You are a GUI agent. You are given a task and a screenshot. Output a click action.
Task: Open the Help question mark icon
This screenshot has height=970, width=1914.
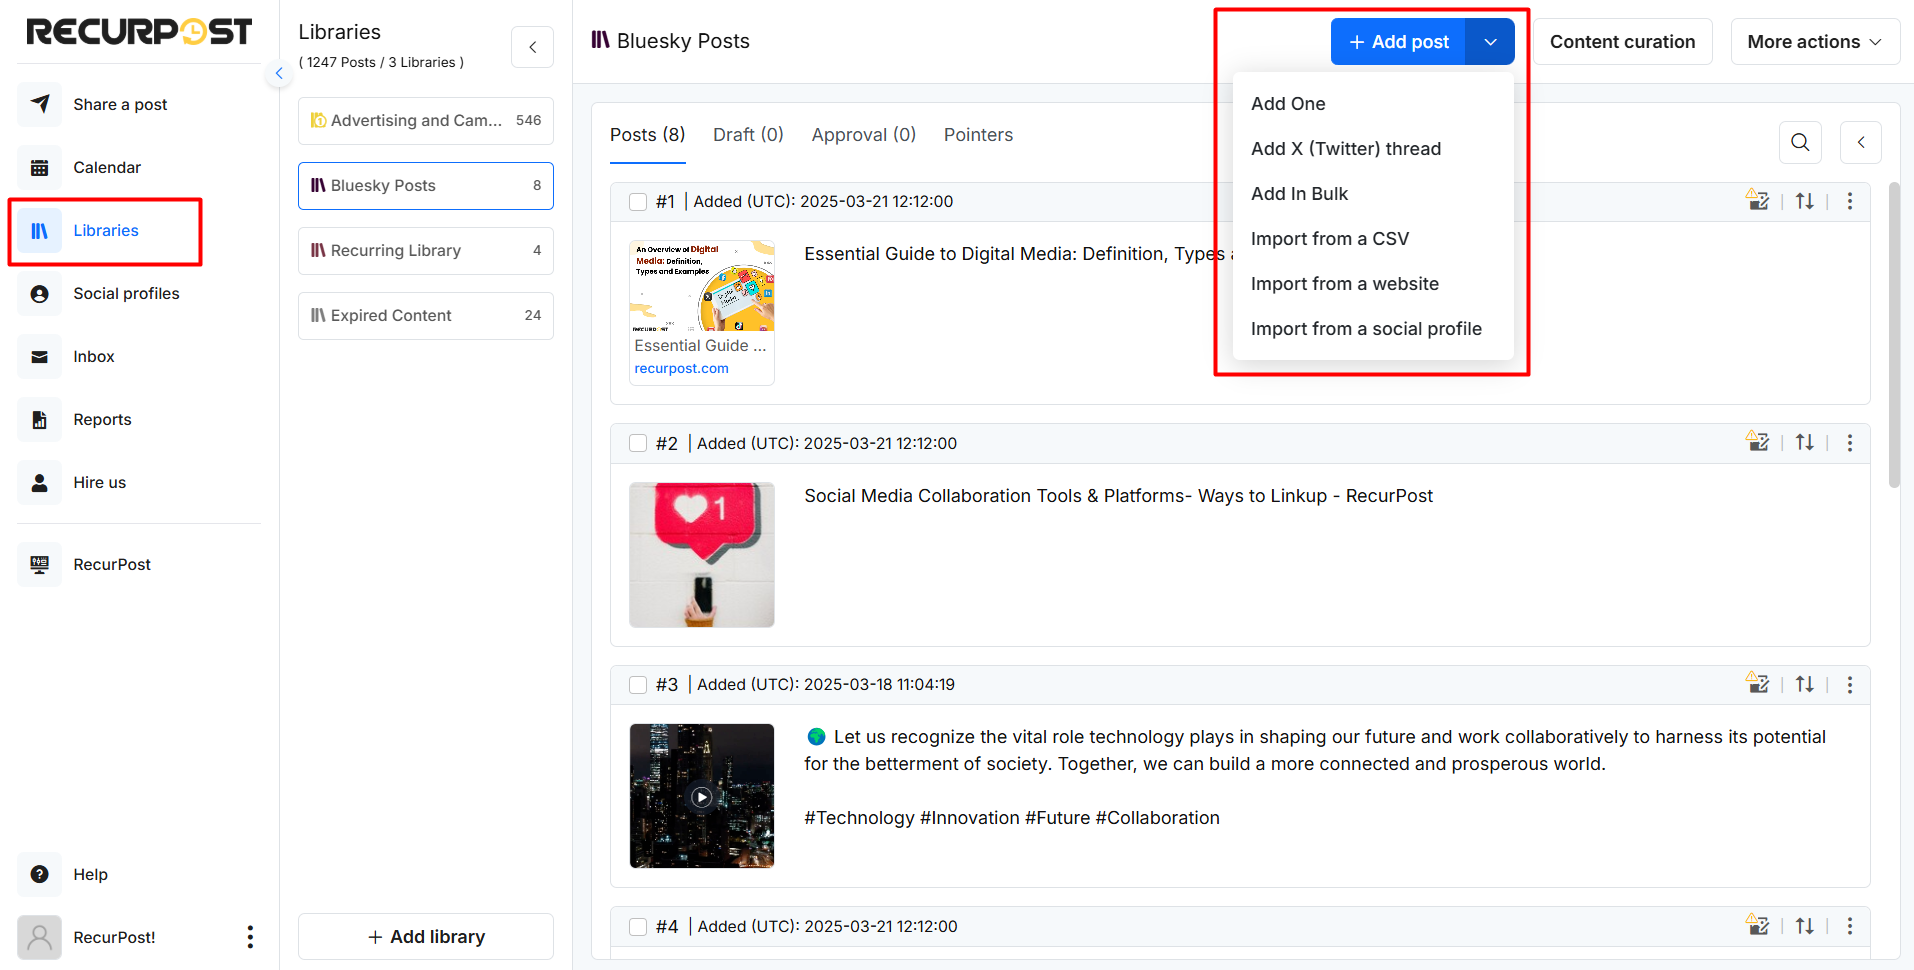[x=40, y=875]
